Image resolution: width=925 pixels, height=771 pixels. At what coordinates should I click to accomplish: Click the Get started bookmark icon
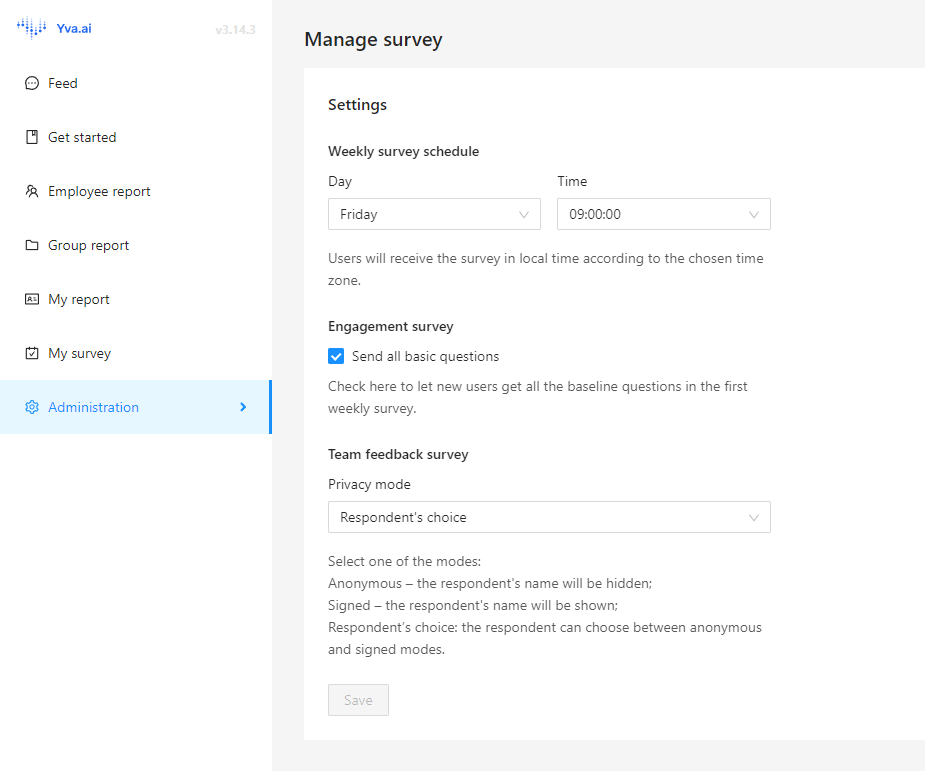(32, 137)
